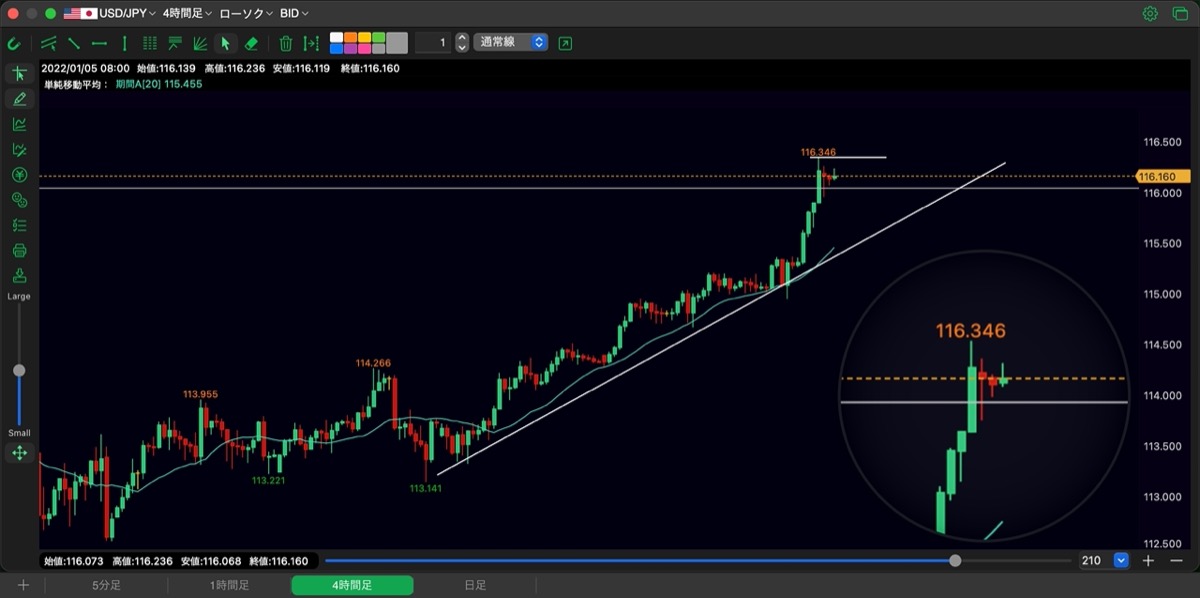Select the eraser tool
Image resolution: width=1200 pixels, height=598 pixels.
pos(251,43)
